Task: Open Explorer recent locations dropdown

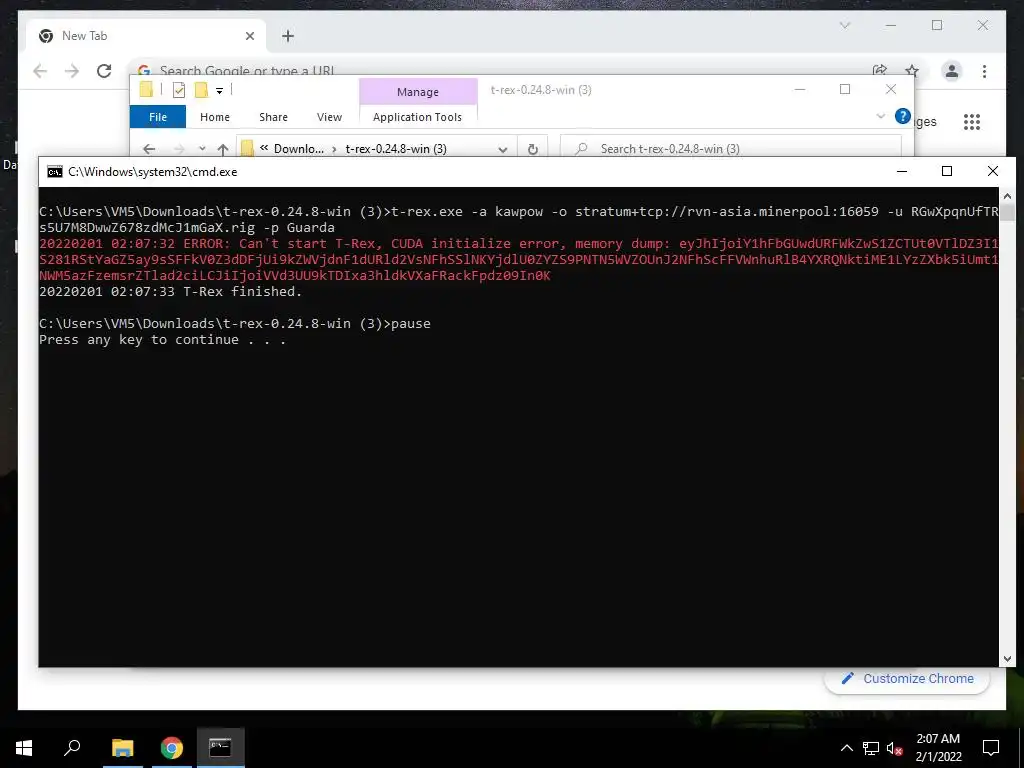Action: (202, 149)
